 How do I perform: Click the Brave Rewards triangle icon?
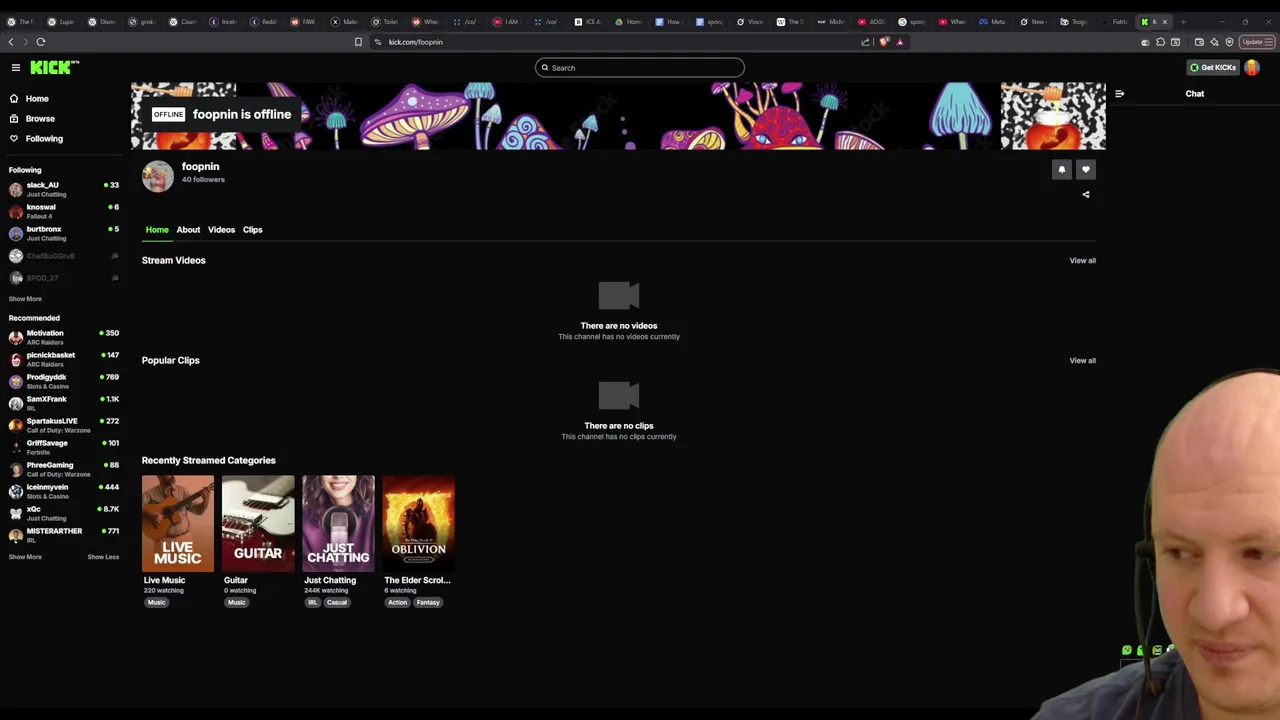[x=900, y=42]
